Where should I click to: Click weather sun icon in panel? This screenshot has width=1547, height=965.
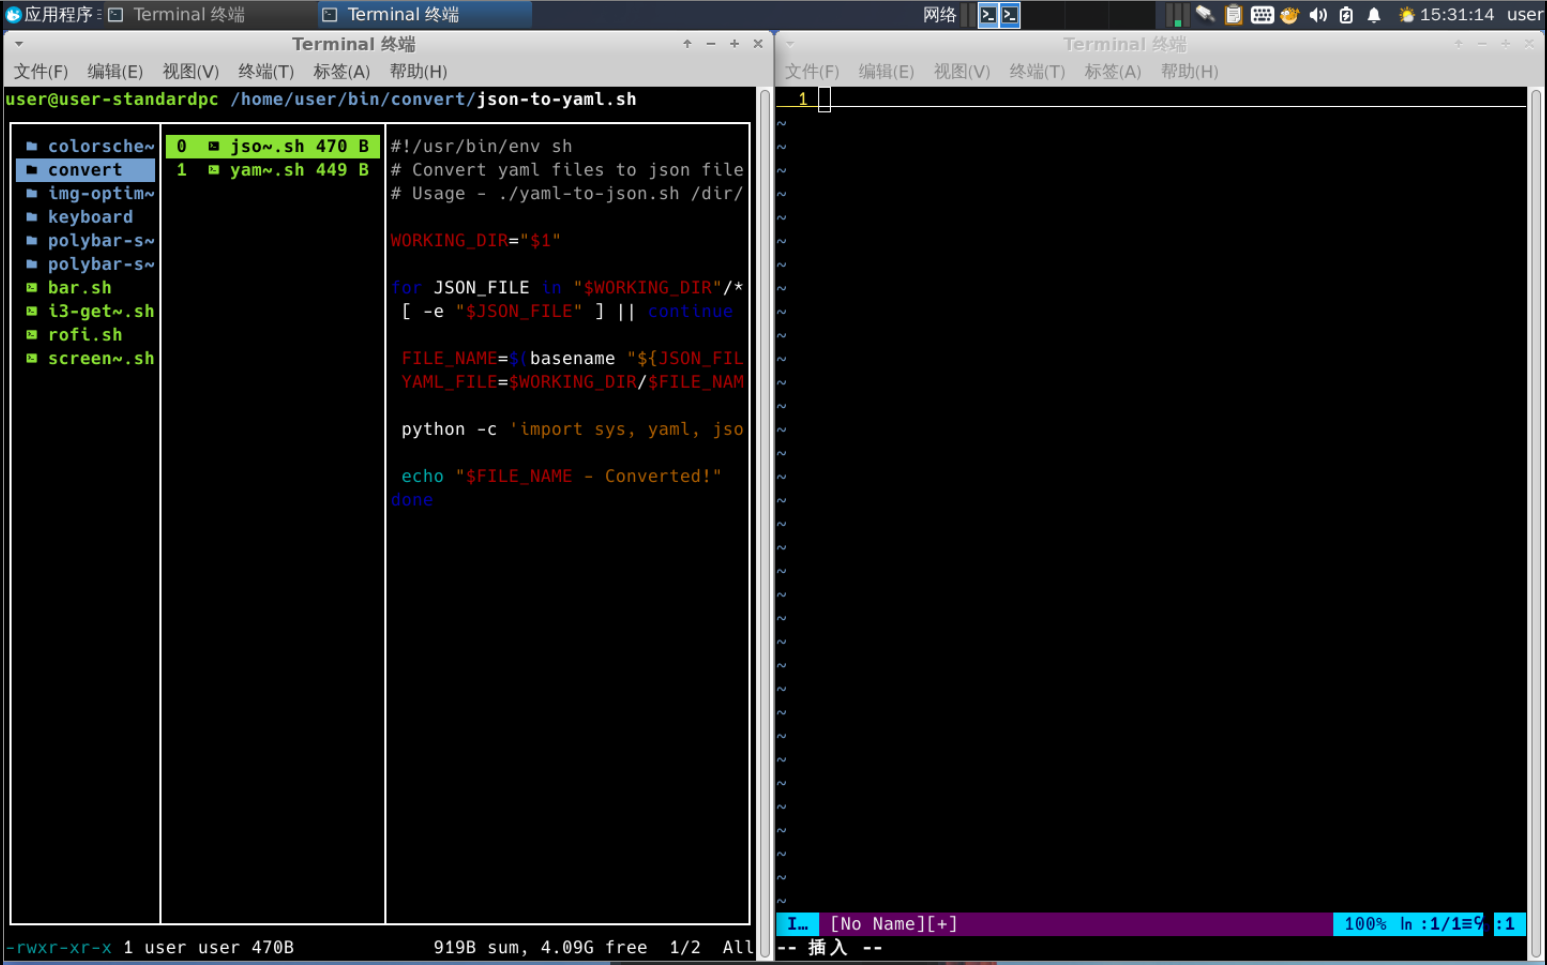1407,14
